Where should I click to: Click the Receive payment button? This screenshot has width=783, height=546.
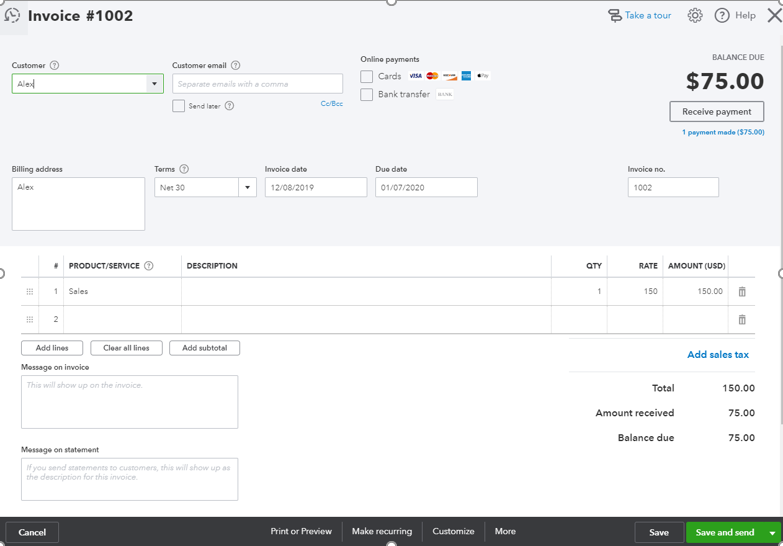(x=716, y=111)
